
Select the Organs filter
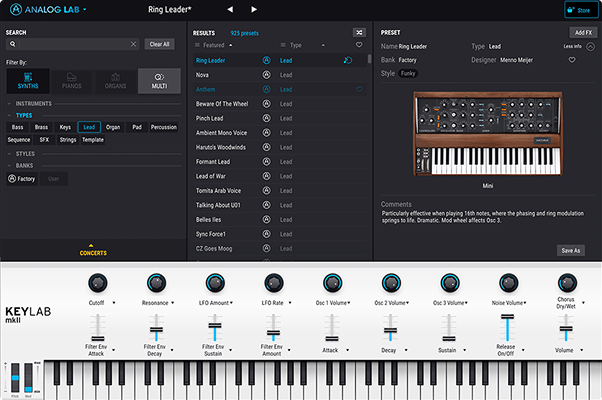point(116,81)
